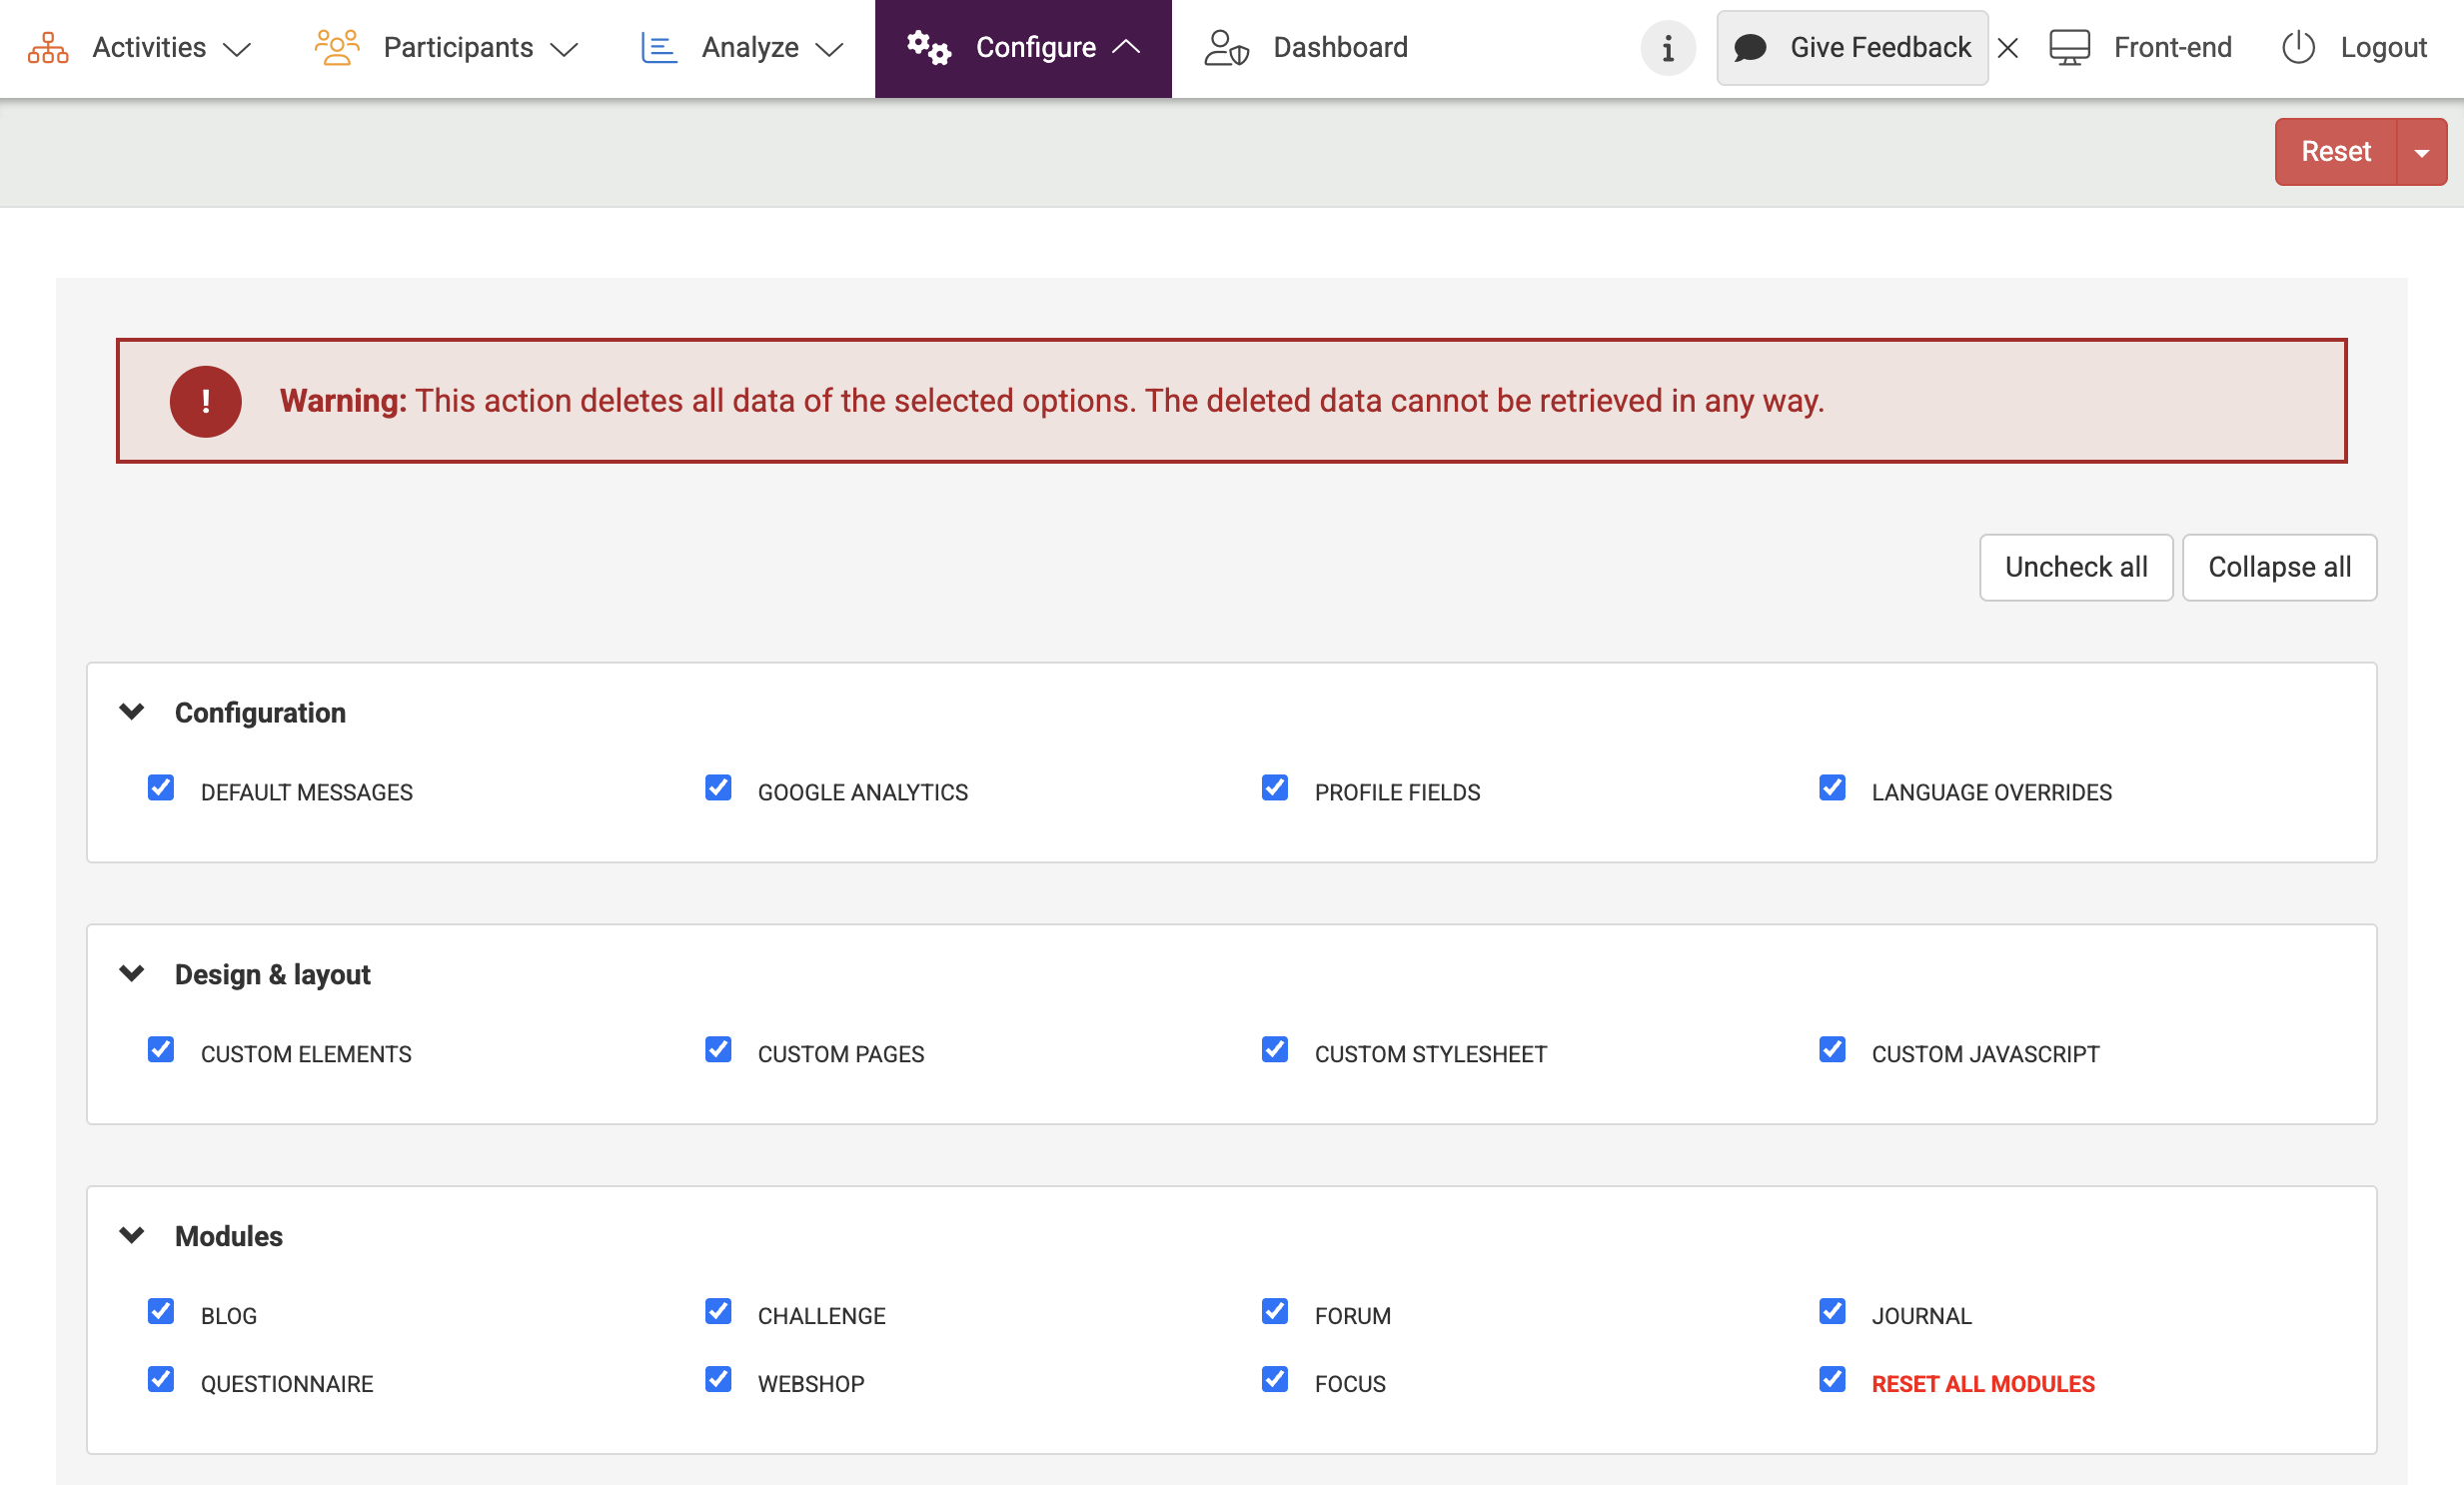Screen dimensions: 2464x1485
Task: Dismiss the Give Feedback X icon
Action: [2007, 48]
